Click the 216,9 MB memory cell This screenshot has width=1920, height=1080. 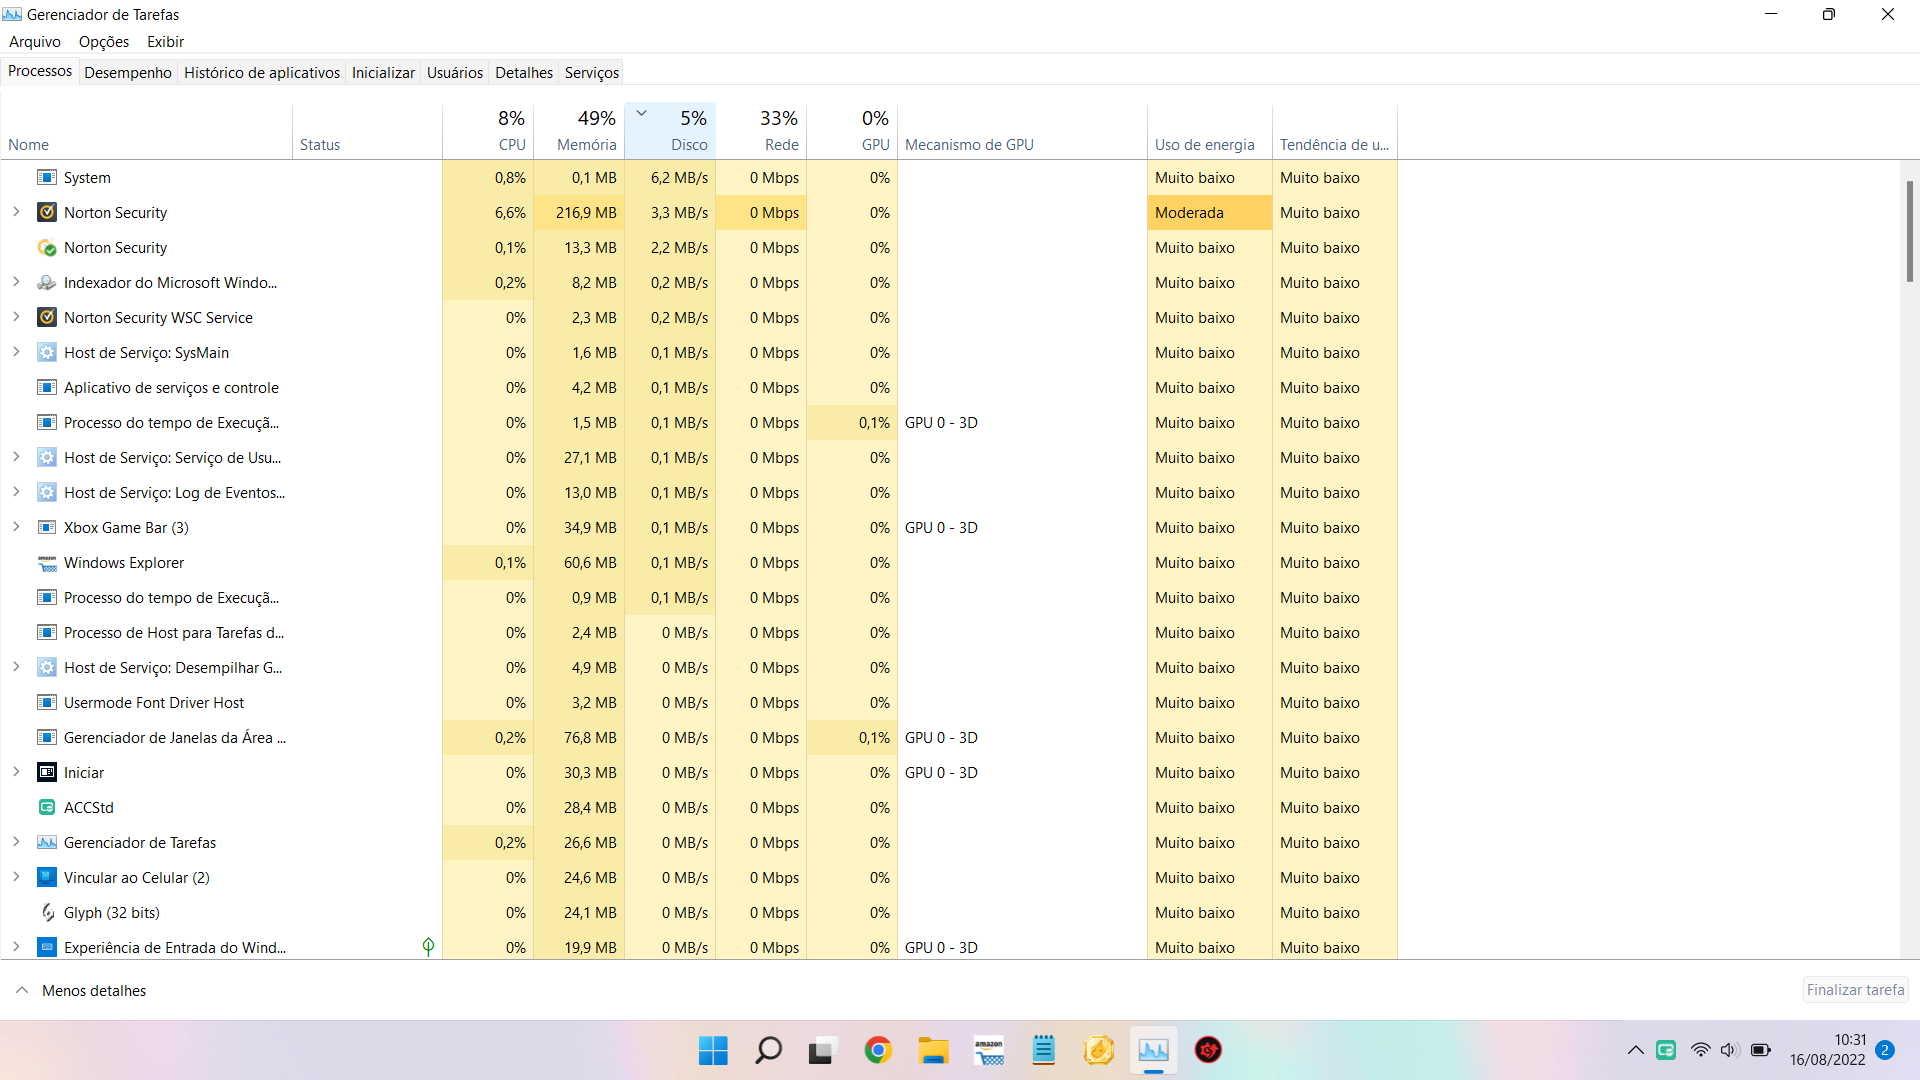click(x=580, y=212)
